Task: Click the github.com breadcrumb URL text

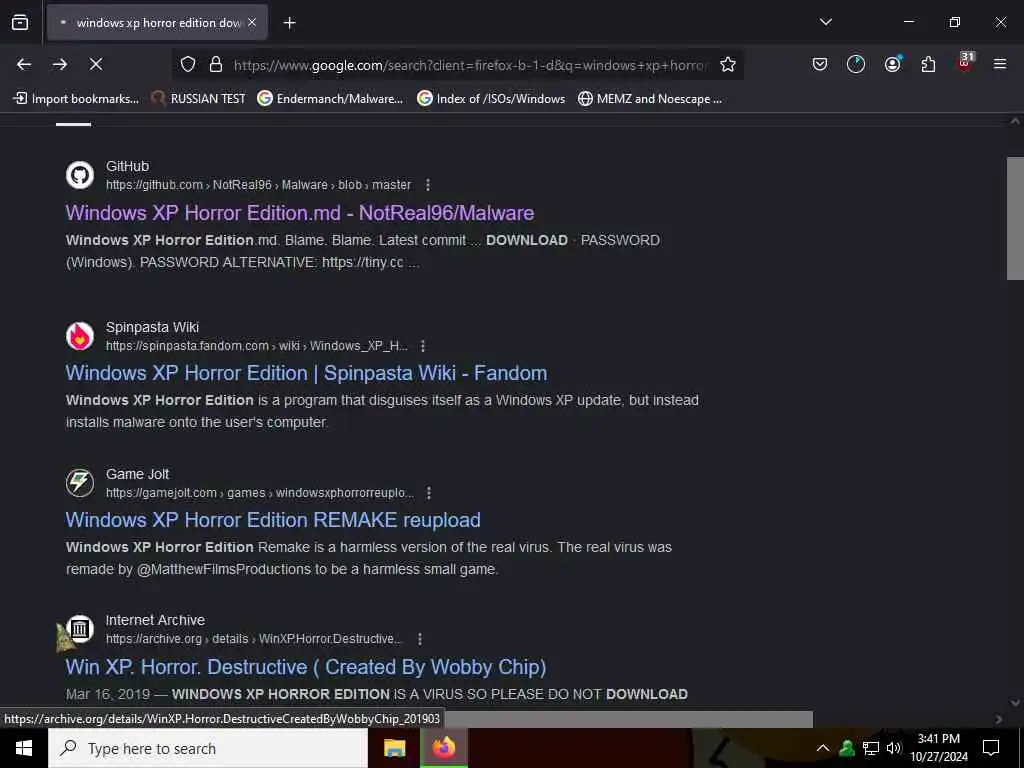Action: point(259,185)
